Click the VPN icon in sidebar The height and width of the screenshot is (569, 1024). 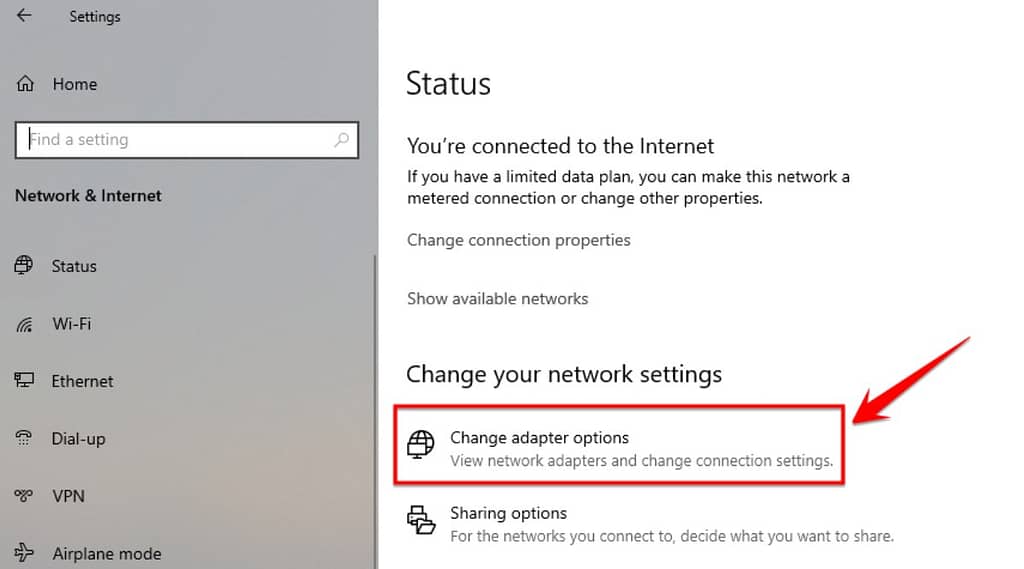coord(24,496)
